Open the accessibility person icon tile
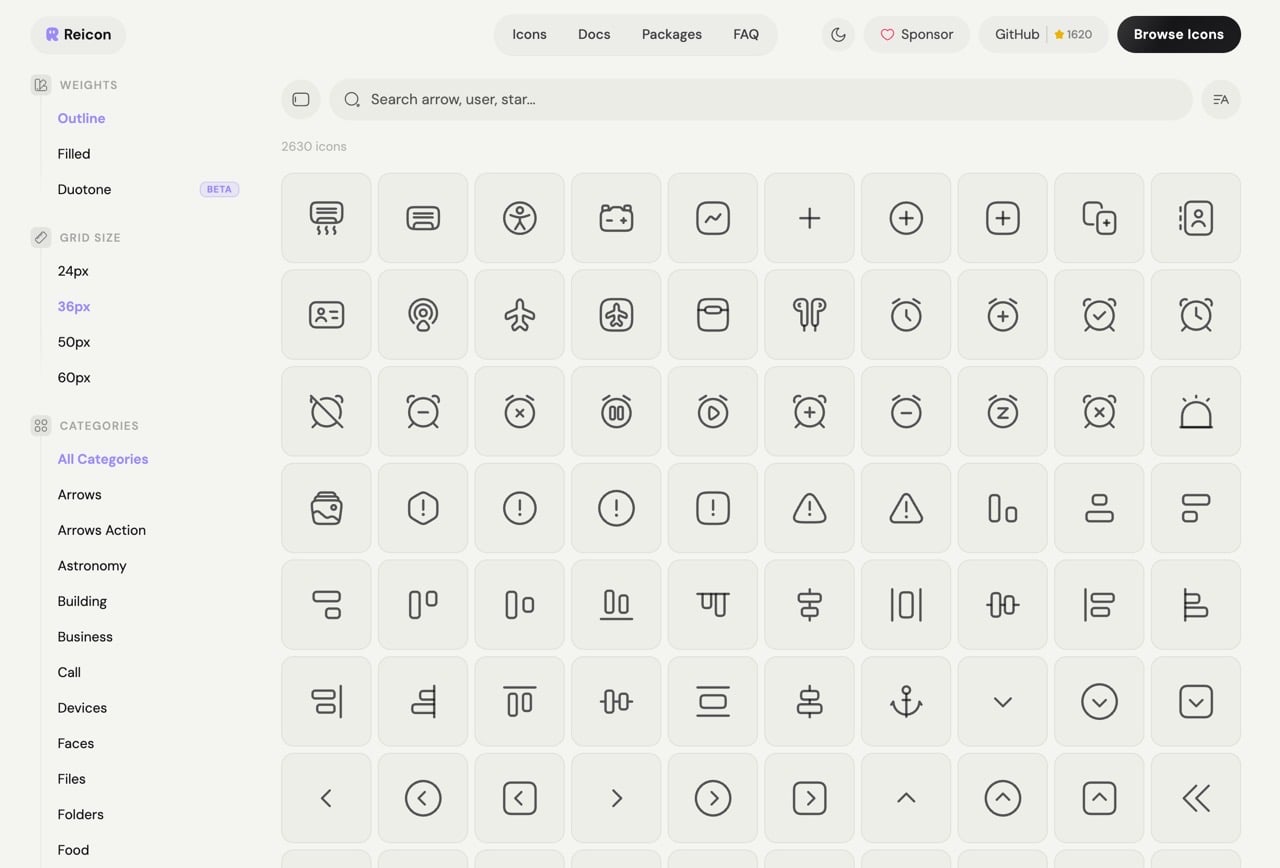1280x868 pixels. pos(520,218)
